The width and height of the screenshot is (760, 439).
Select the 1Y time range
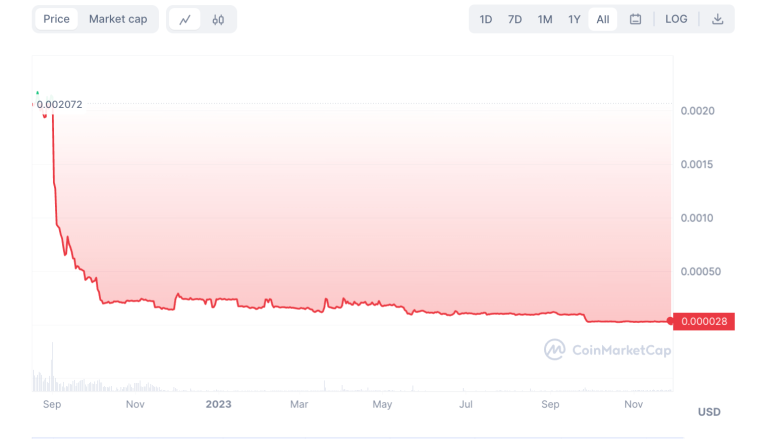(x=574, y=19)
